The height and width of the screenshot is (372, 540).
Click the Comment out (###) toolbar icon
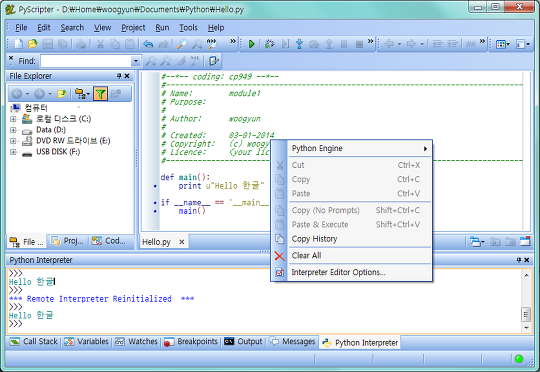coord(471,44)
